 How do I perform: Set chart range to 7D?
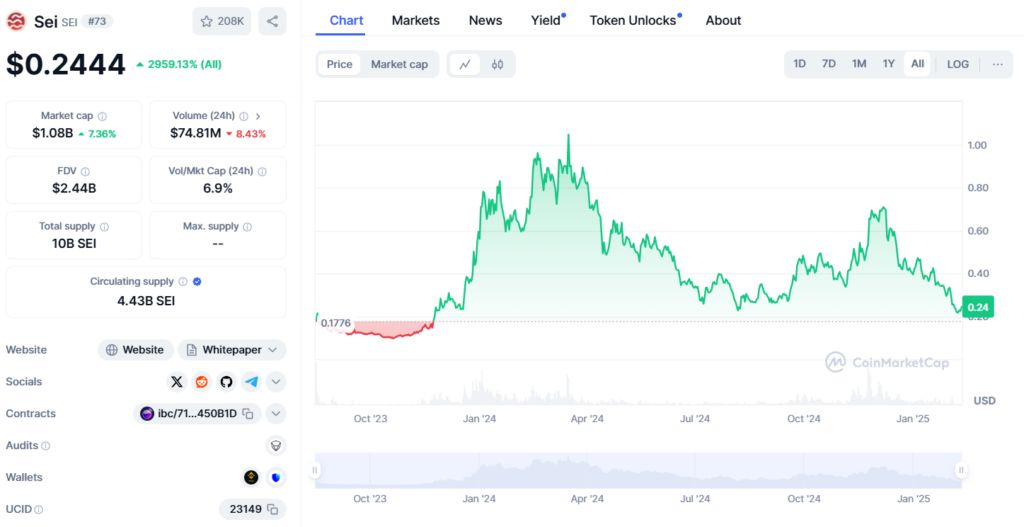829,64
